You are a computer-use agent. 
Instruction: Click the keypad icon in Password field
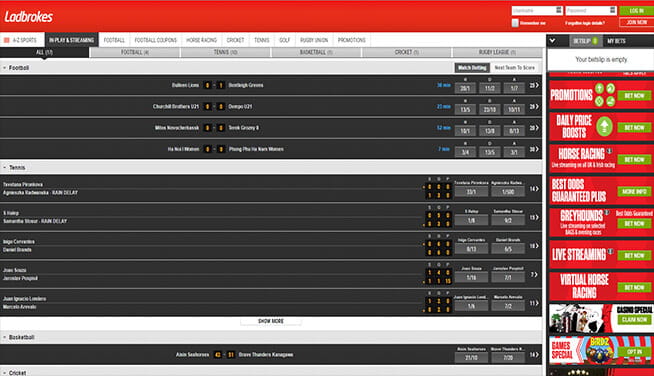[x=612, y=10]
